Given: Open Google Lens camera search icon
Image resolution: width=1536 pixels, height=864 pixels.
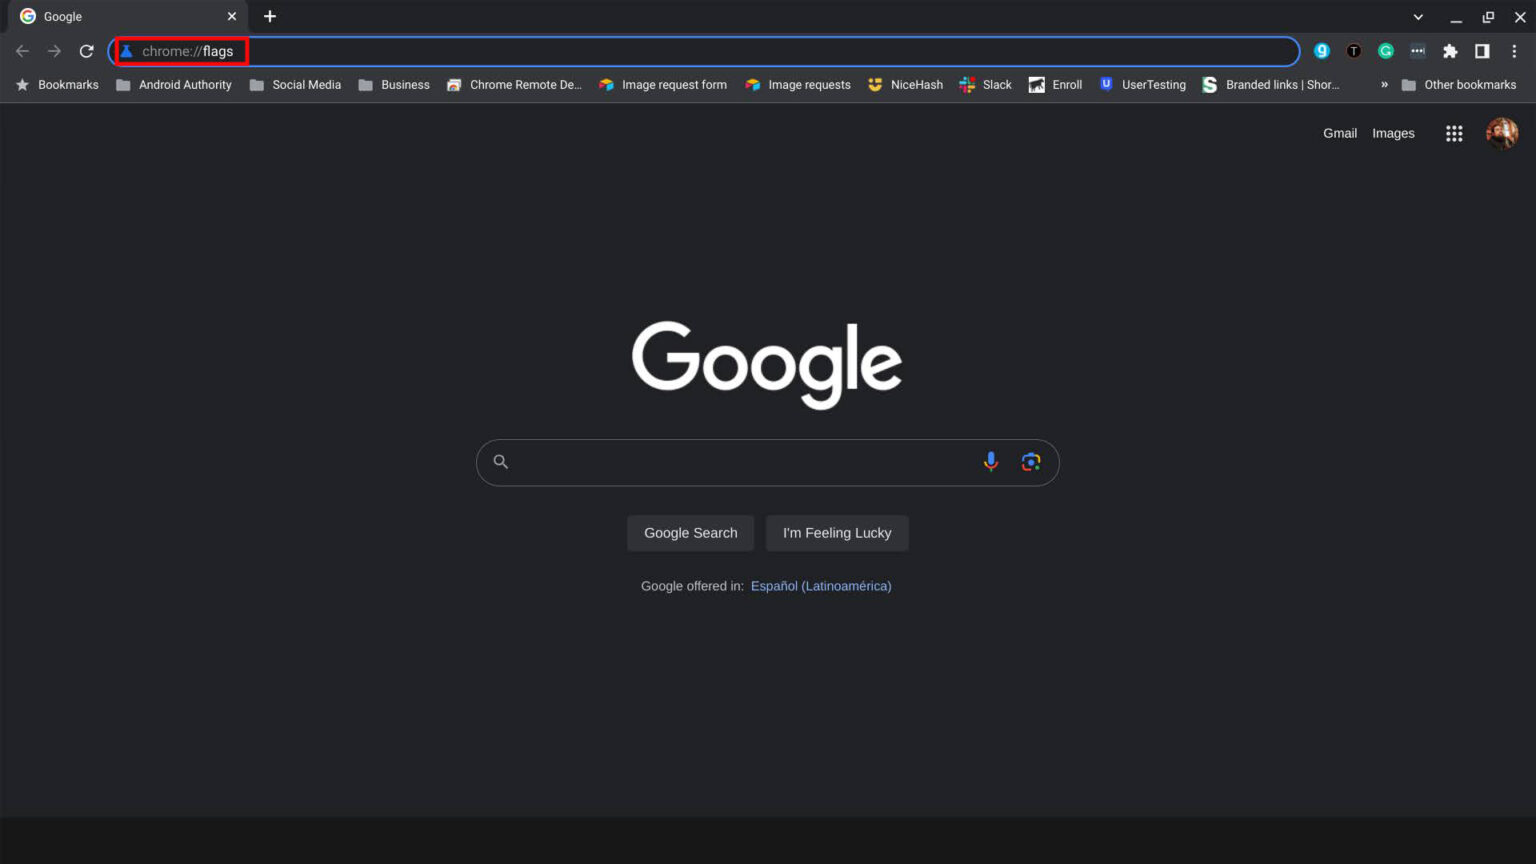Looking at the screenshot, I should click(x=1031, y=461).
